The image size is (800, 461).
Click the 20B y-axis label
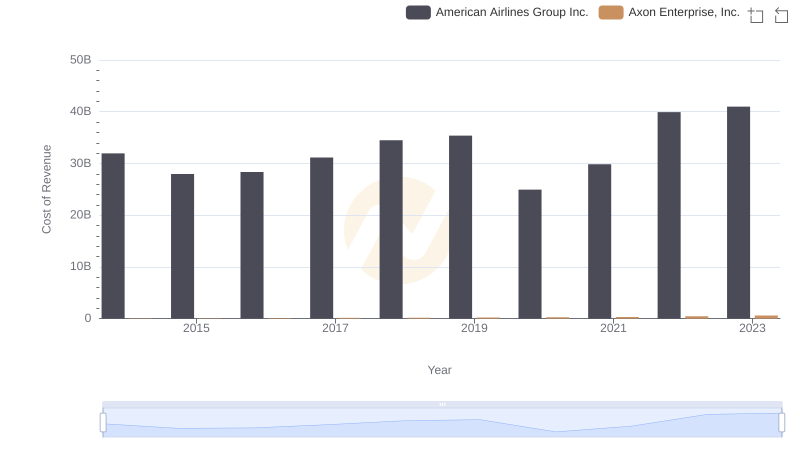pos(81,215)
